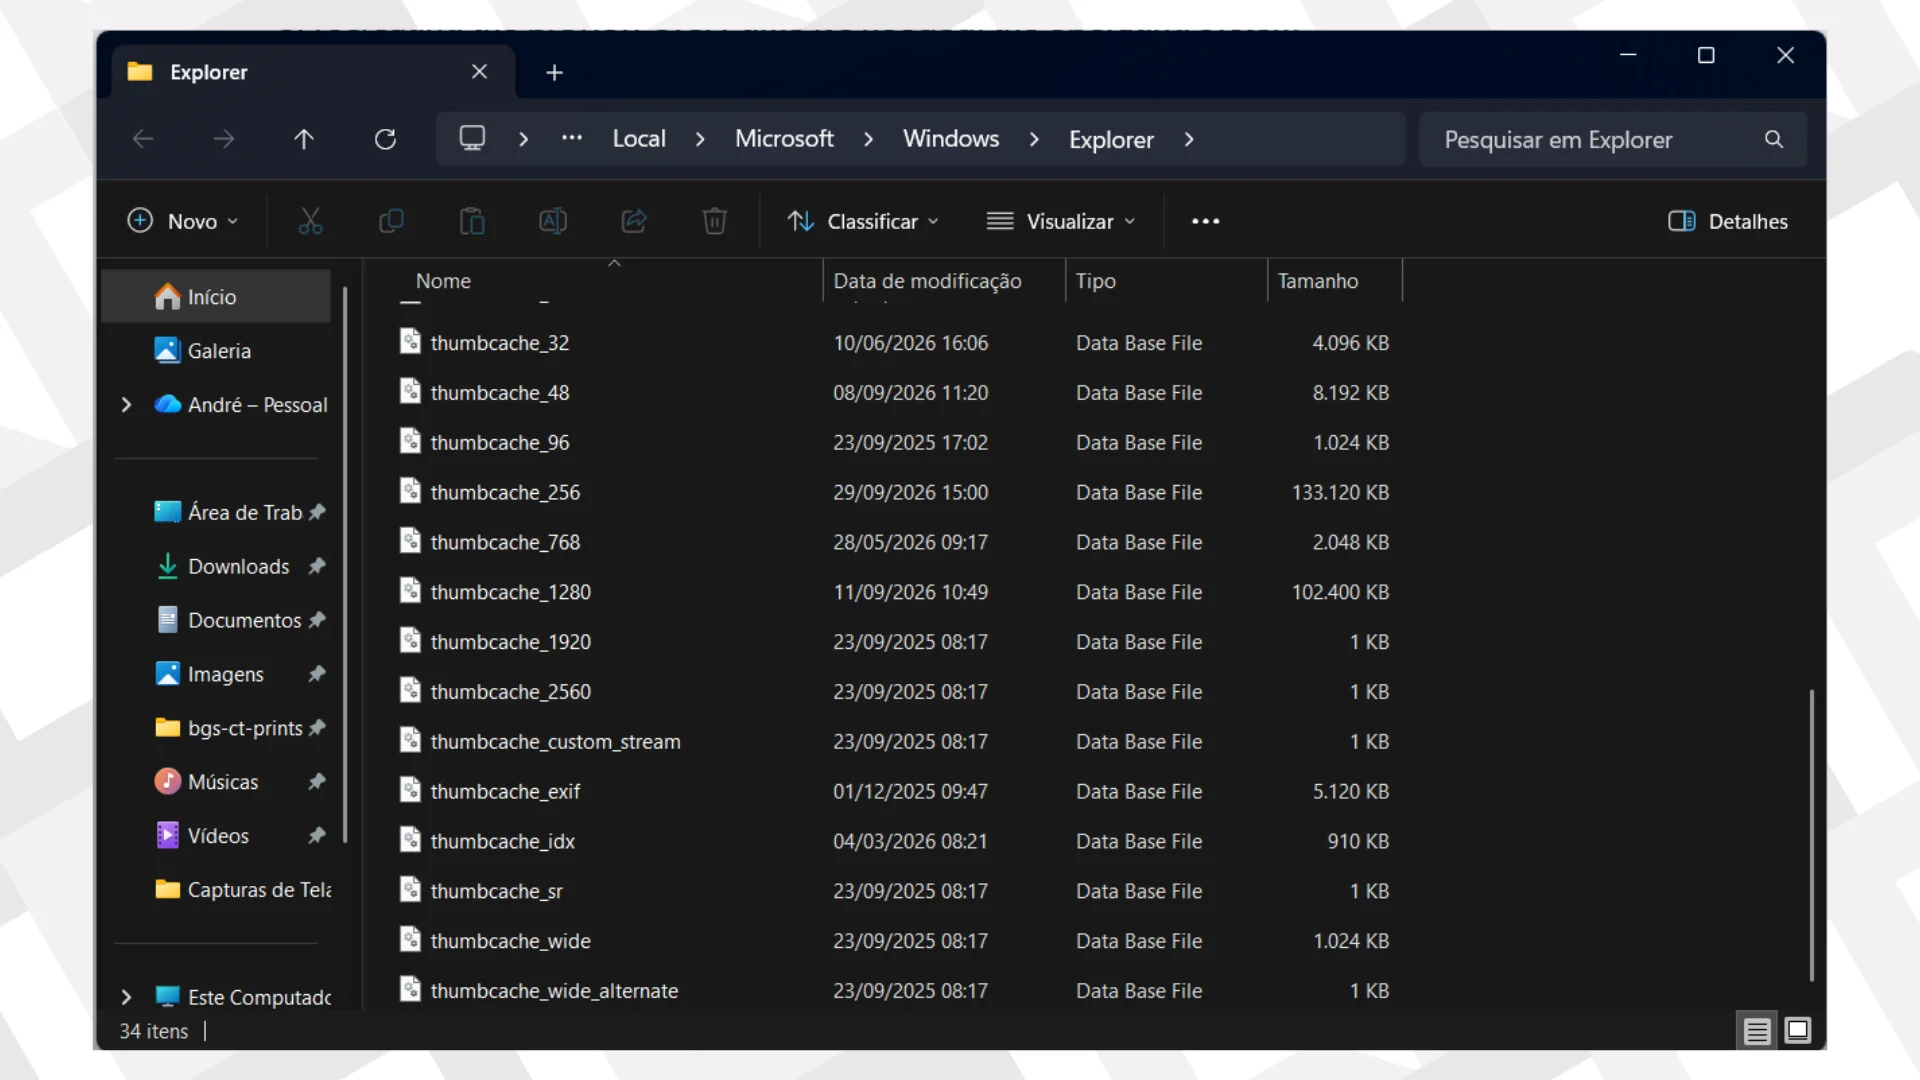The width and height of the screenshot is (1920, 1080).
Task: Refresh the current folder
Action: [385, 139]
